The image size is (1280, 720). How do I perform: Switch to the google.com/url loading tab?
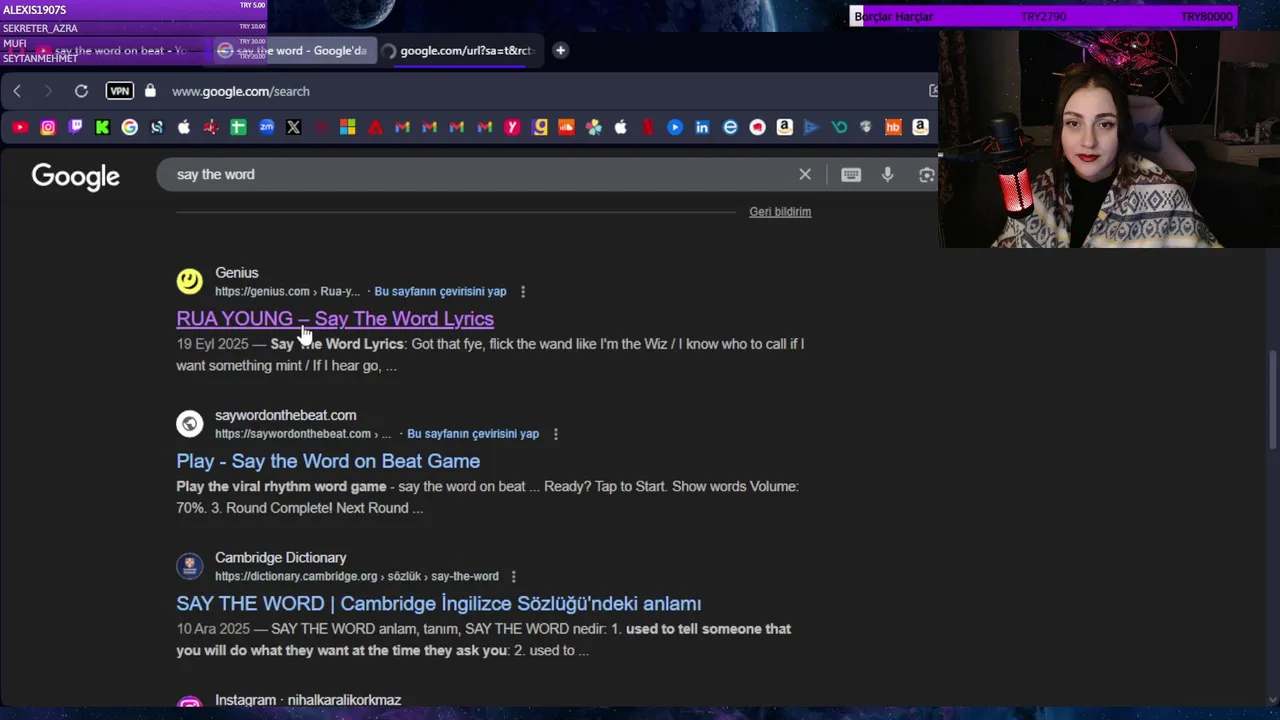coord(460,50)
